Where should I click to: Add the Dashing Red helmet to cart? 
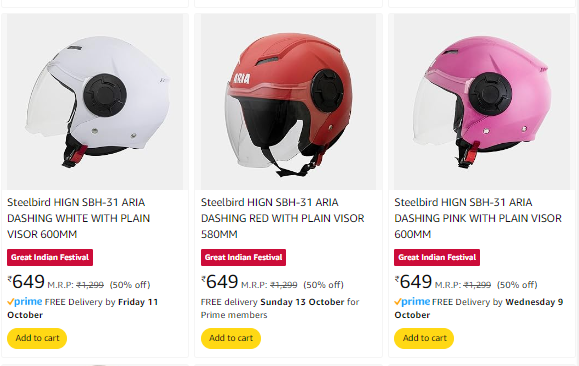(231, 338)
